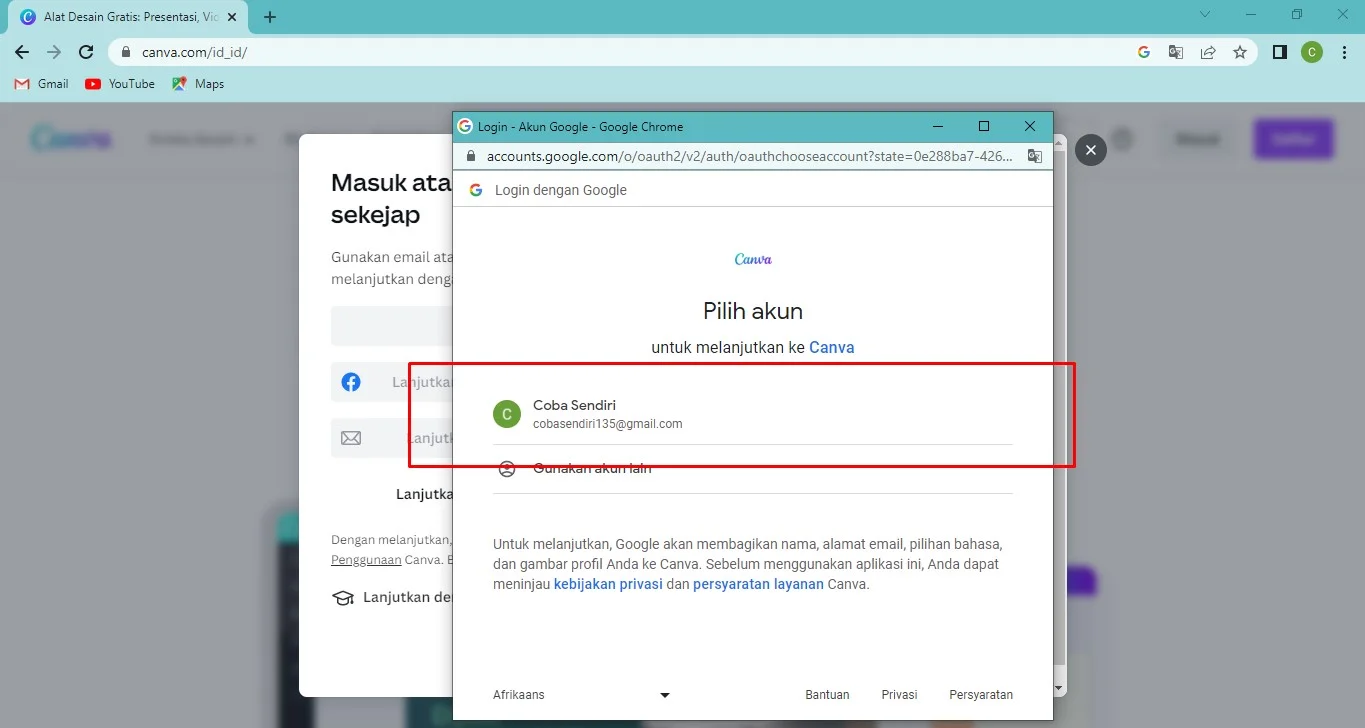Go back using the browser back arrow
Viewport: 1365px width, 728px height.
click(22, 52)
